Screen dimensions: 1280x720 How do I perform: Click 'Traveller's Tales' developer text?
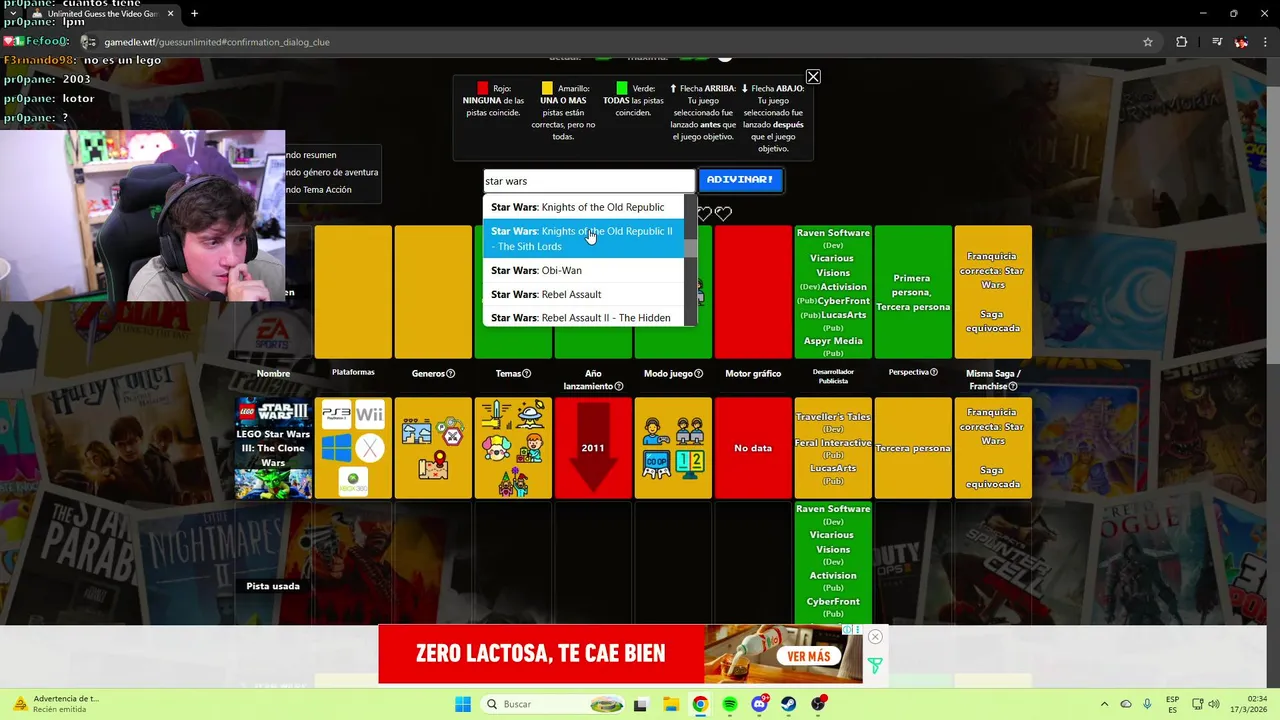click(x=833, y=417)
